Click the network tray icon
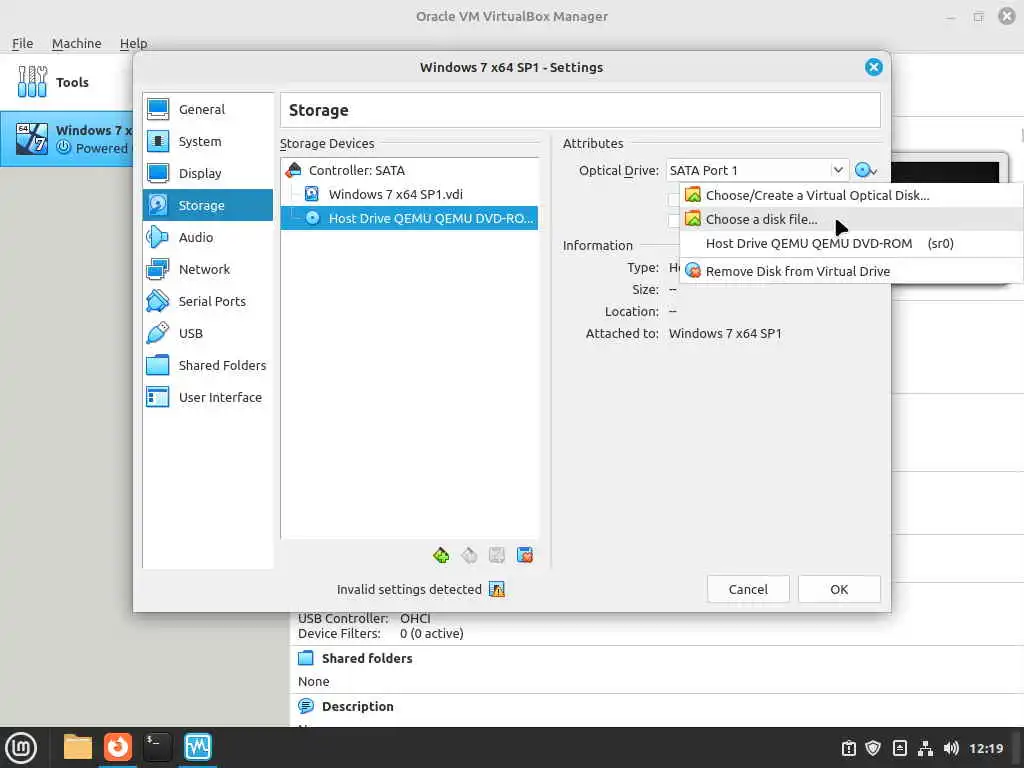 (x=925, y=748)
